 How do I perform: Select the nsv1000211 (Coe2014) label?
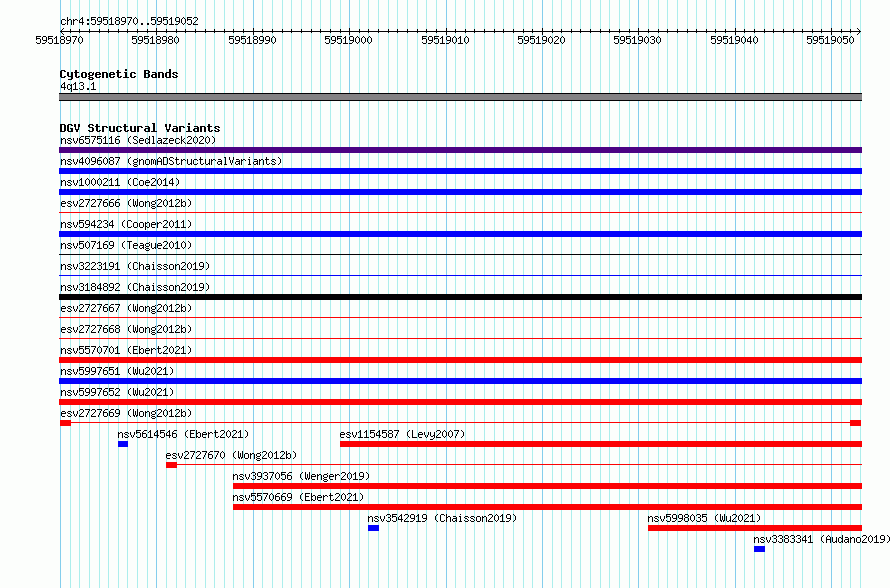120,182
